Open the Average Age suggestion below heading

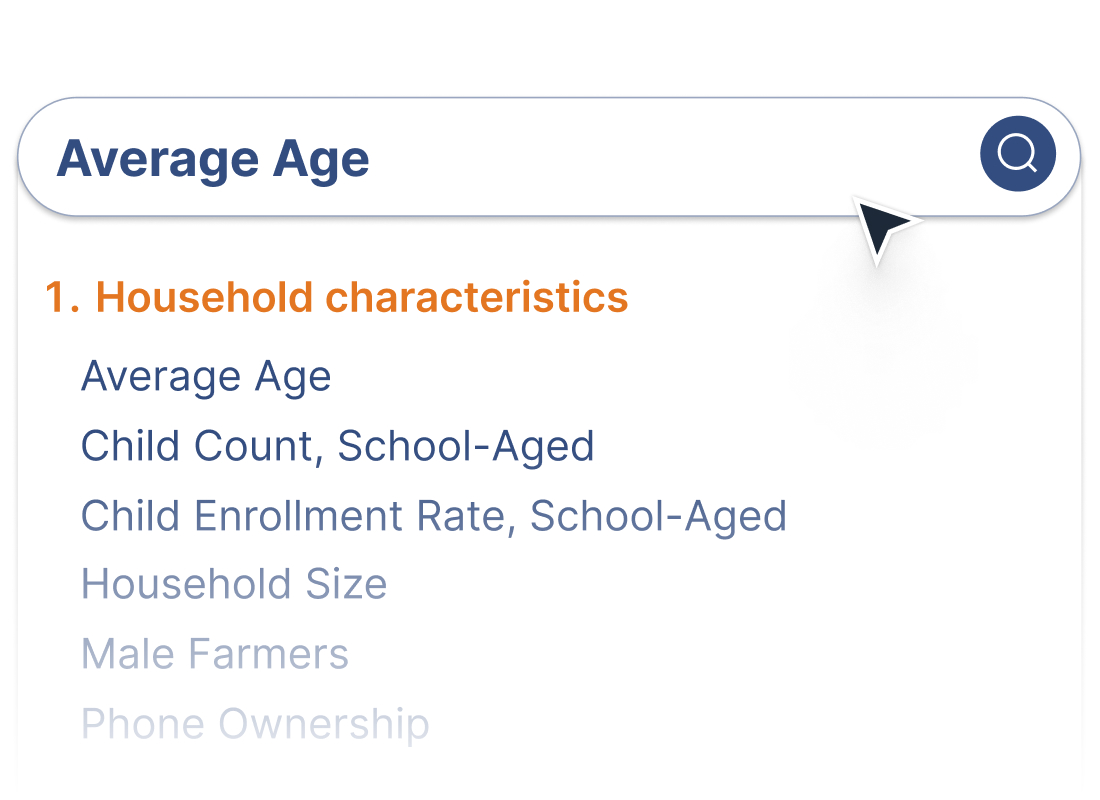point(206,377)
